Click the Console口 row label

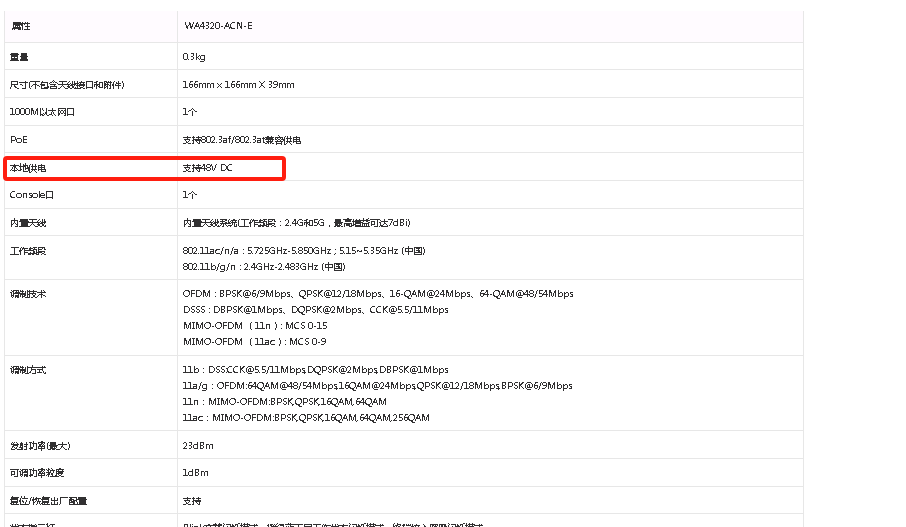(32, 195)
